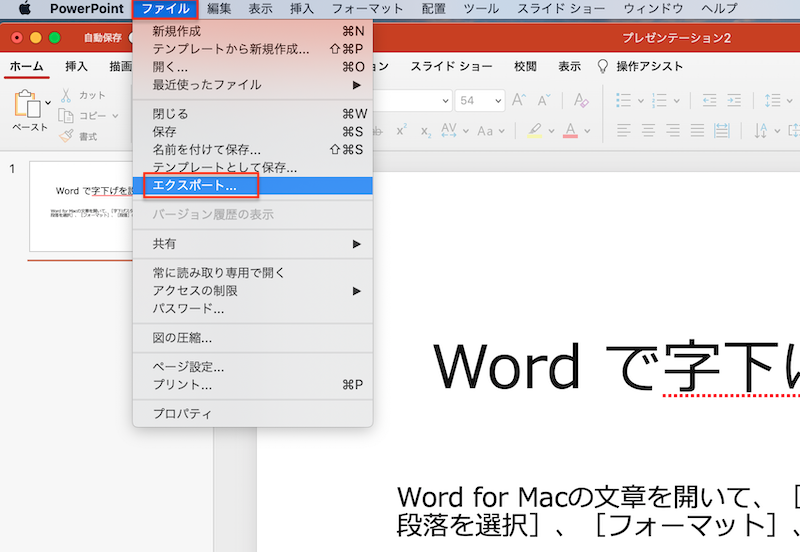Image resolution: width=800 pixels, height=552 pixels.
Task: Switch to the 校閲 ribbon tab
Action: (525, 66)
